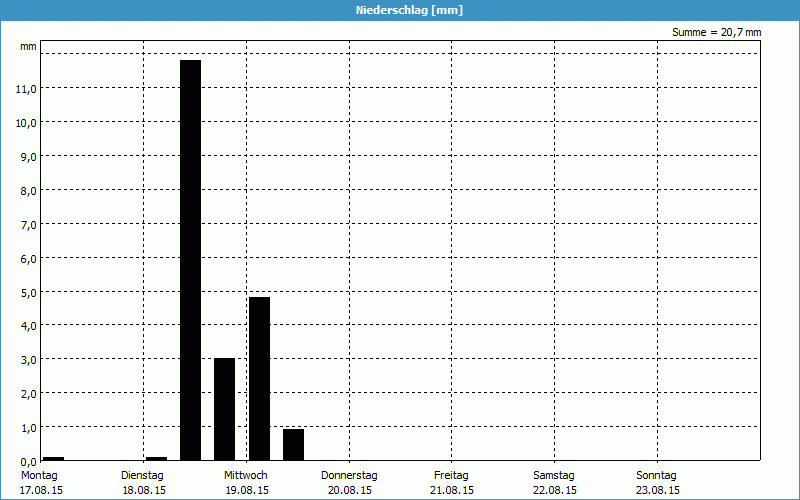Select the 23.08.15 date label

click(656, 490)
